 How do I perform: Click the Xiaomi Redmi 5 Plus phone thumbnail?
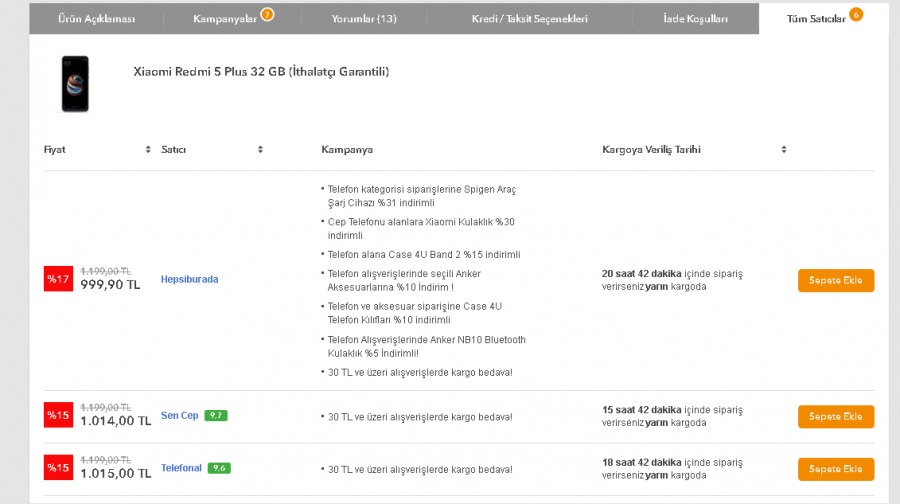pos(74,84)
